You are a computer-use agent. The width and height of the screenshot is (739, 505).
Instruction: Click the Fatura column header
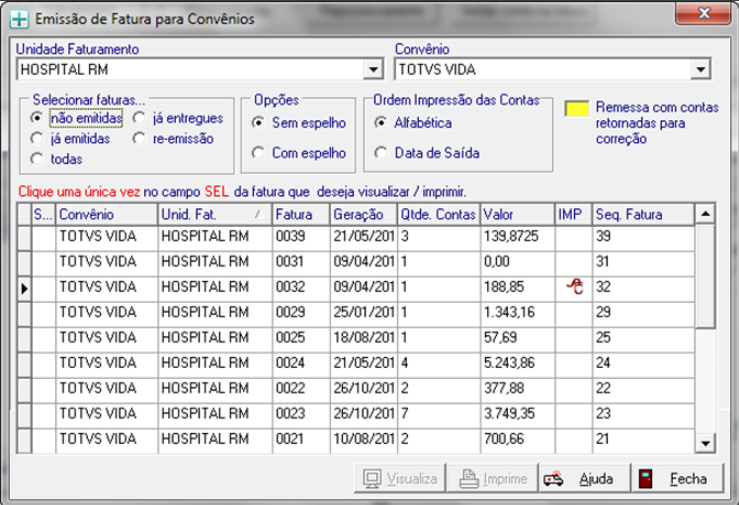tap(301, 214)
